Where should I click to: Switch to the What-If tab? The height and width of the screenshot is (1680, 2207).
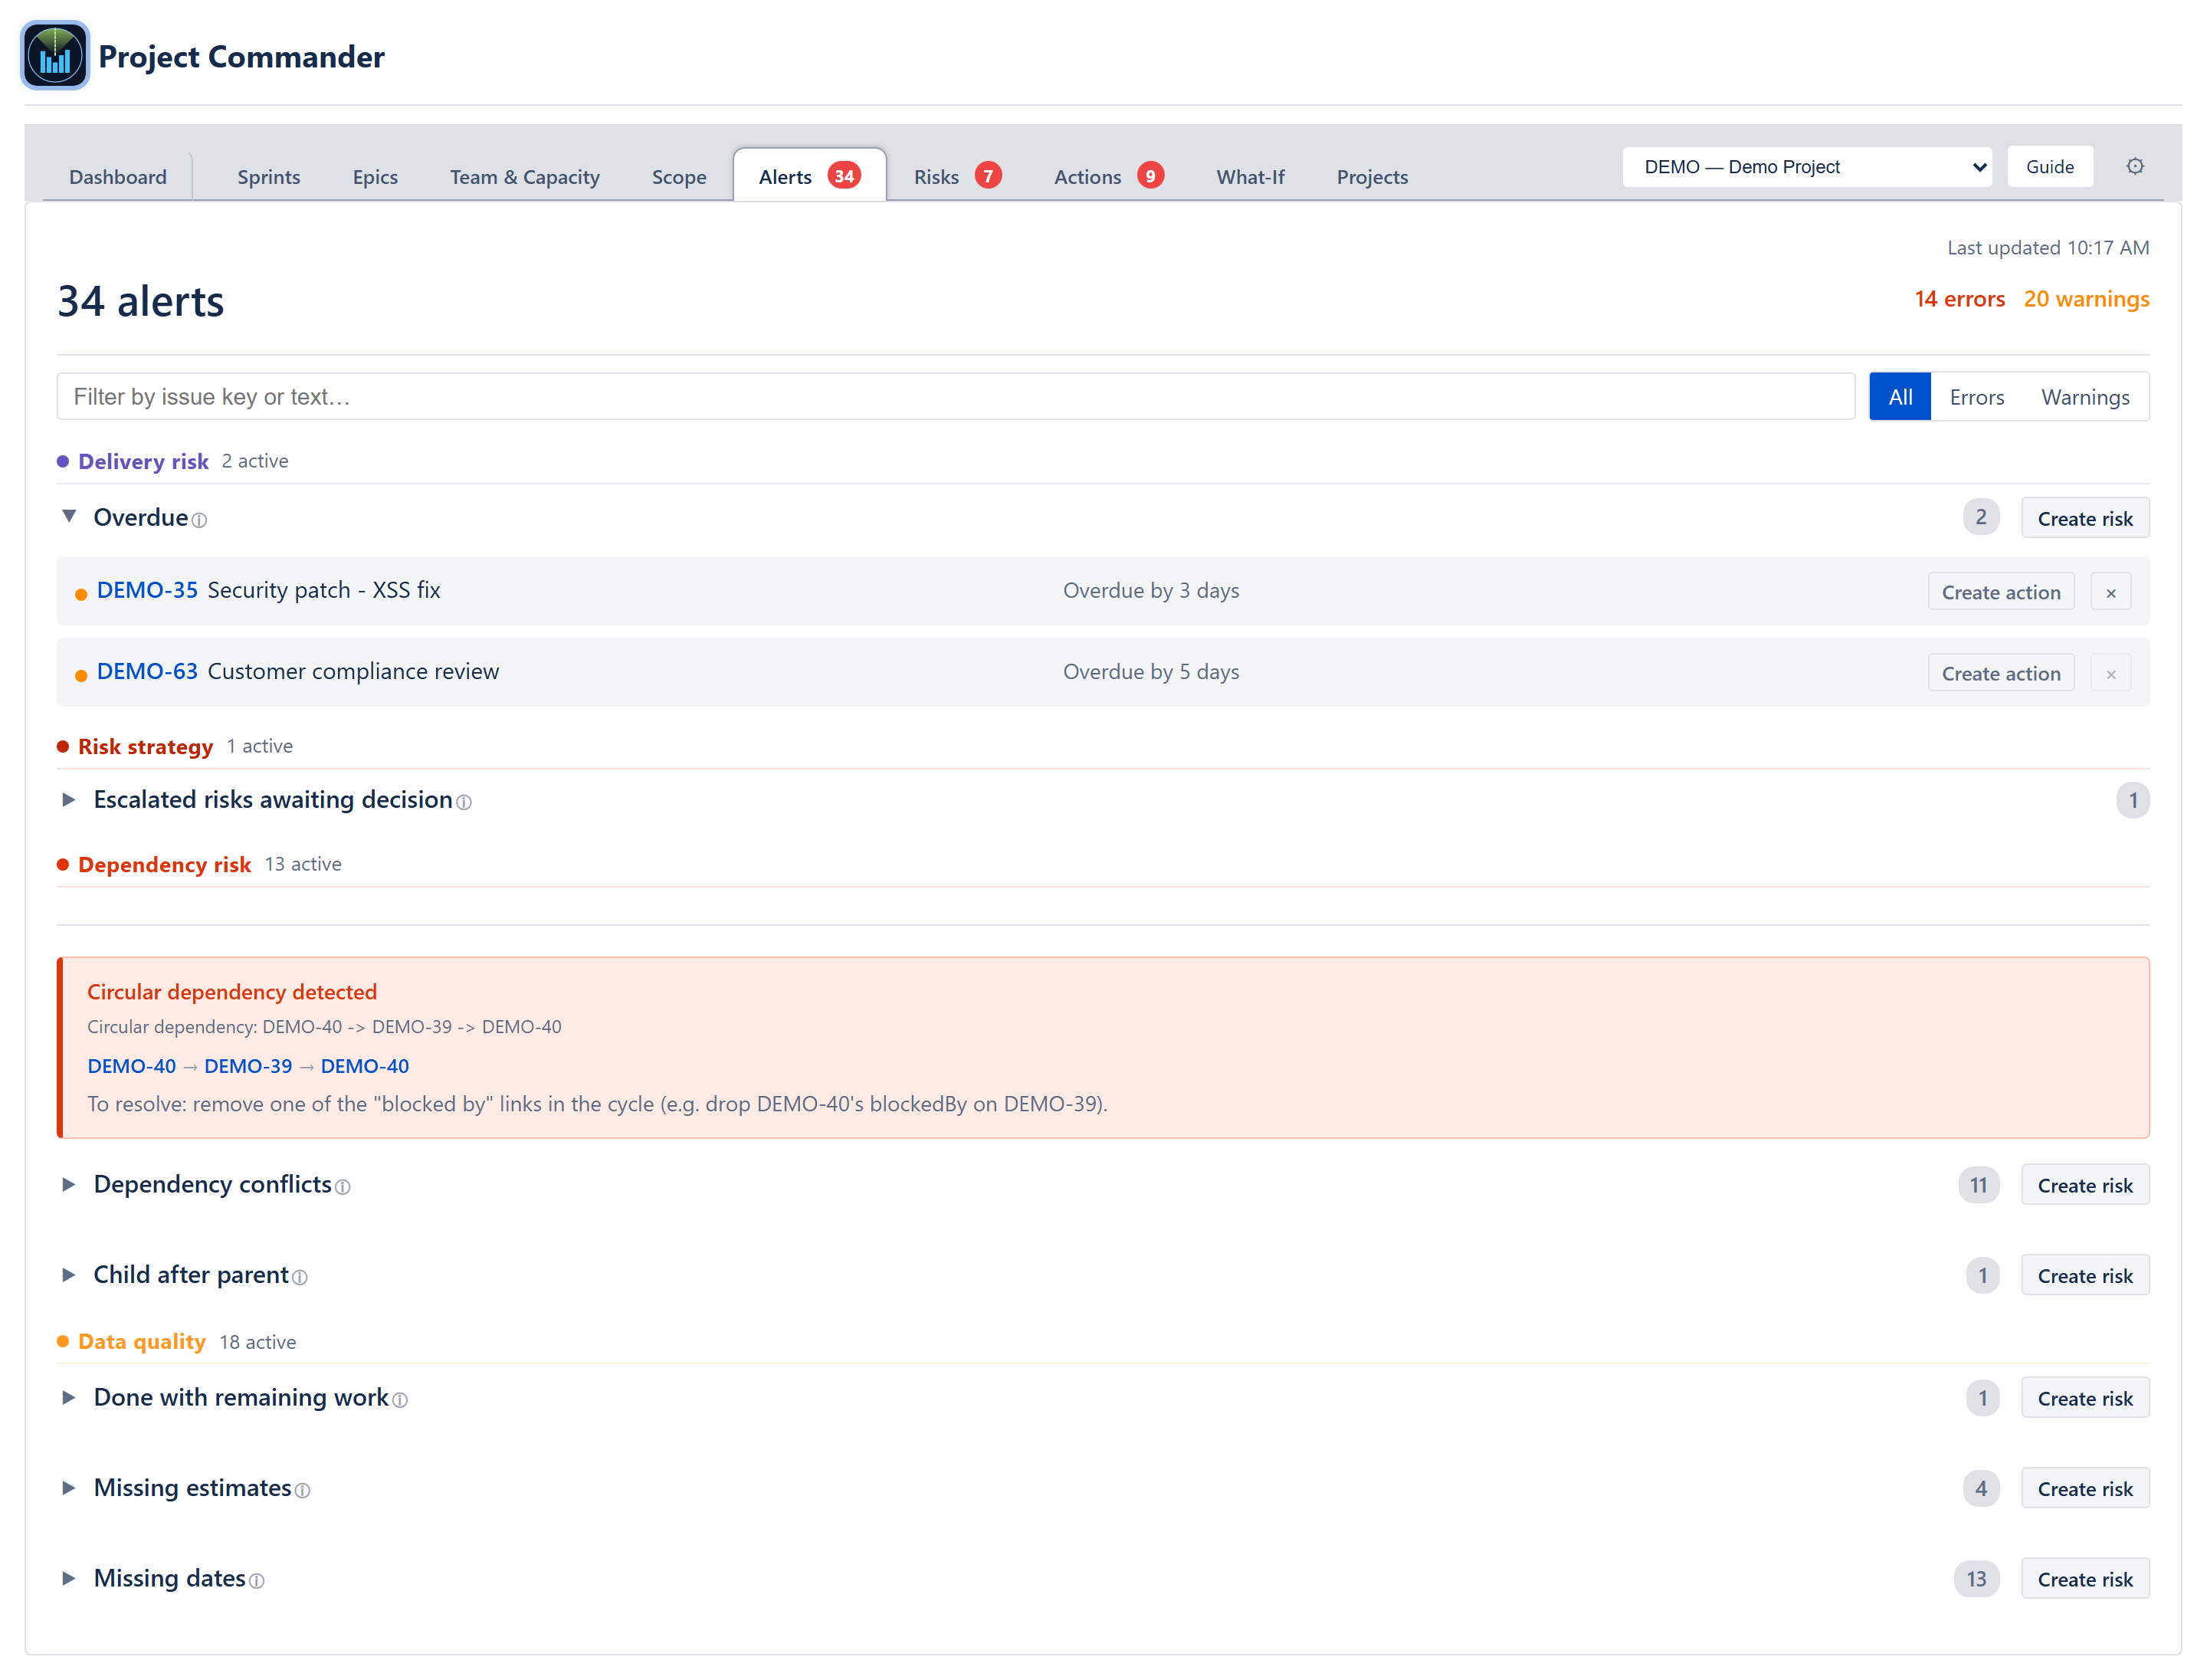(x=1250, y=177)
